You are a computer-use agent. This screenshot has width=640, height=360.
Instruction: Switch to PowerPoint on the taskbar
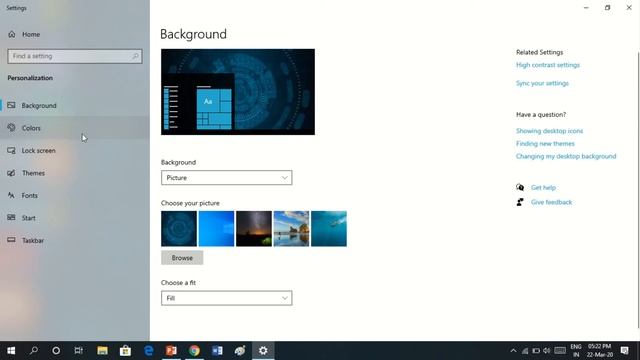pos(171,351)
